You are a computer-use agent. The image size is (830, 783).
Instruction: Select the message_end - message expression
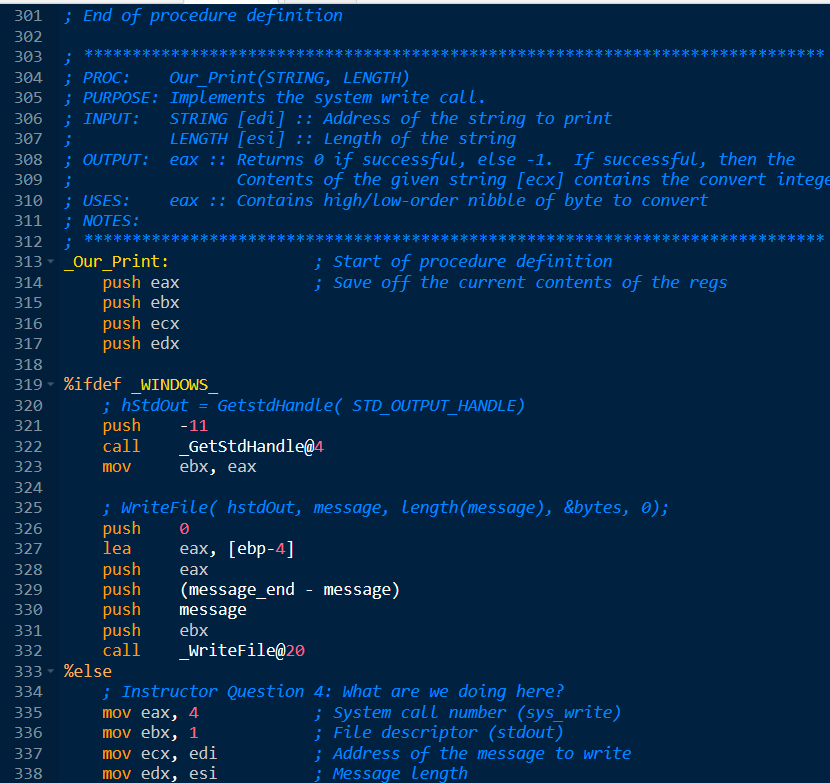pos(290,589)
